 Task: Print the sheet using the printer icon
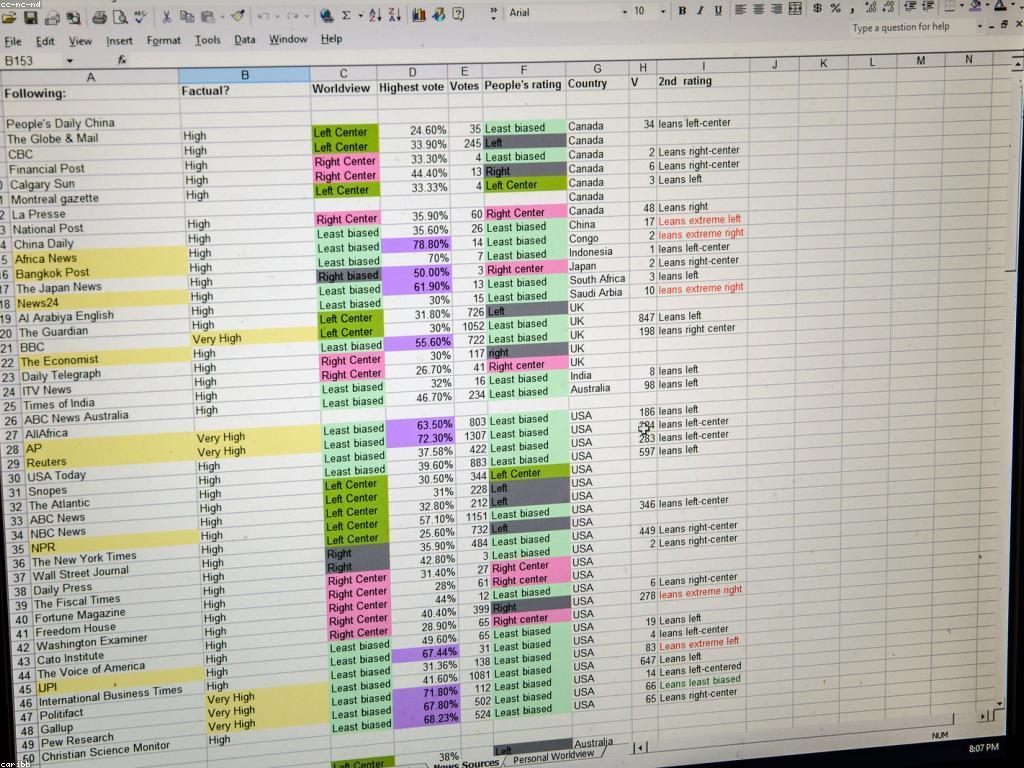point(99,18)
